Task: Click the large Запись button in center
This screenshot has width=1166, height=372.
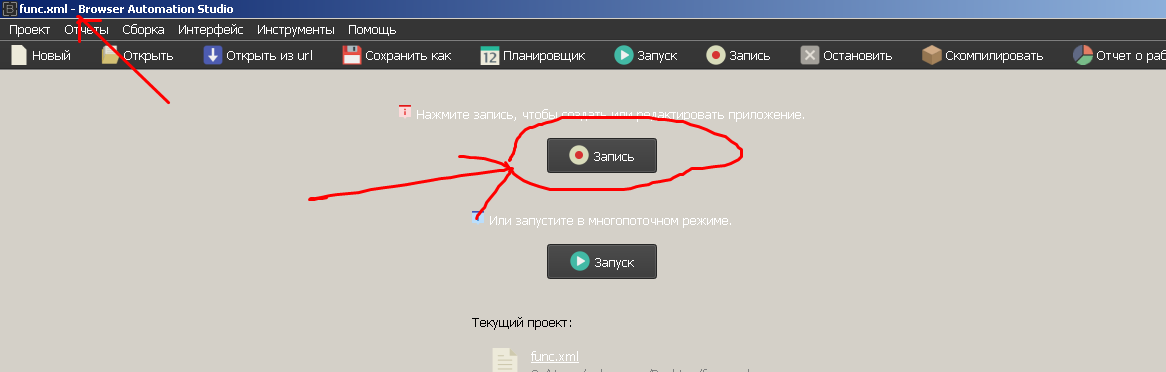Action: (602, 155)
